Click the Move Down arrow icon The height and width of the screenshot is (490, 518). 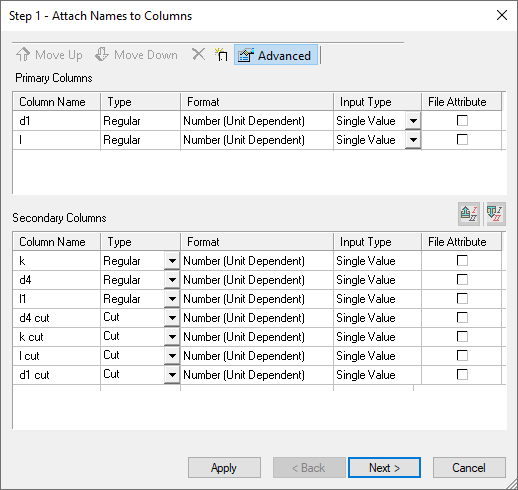(x=102, y=55)
